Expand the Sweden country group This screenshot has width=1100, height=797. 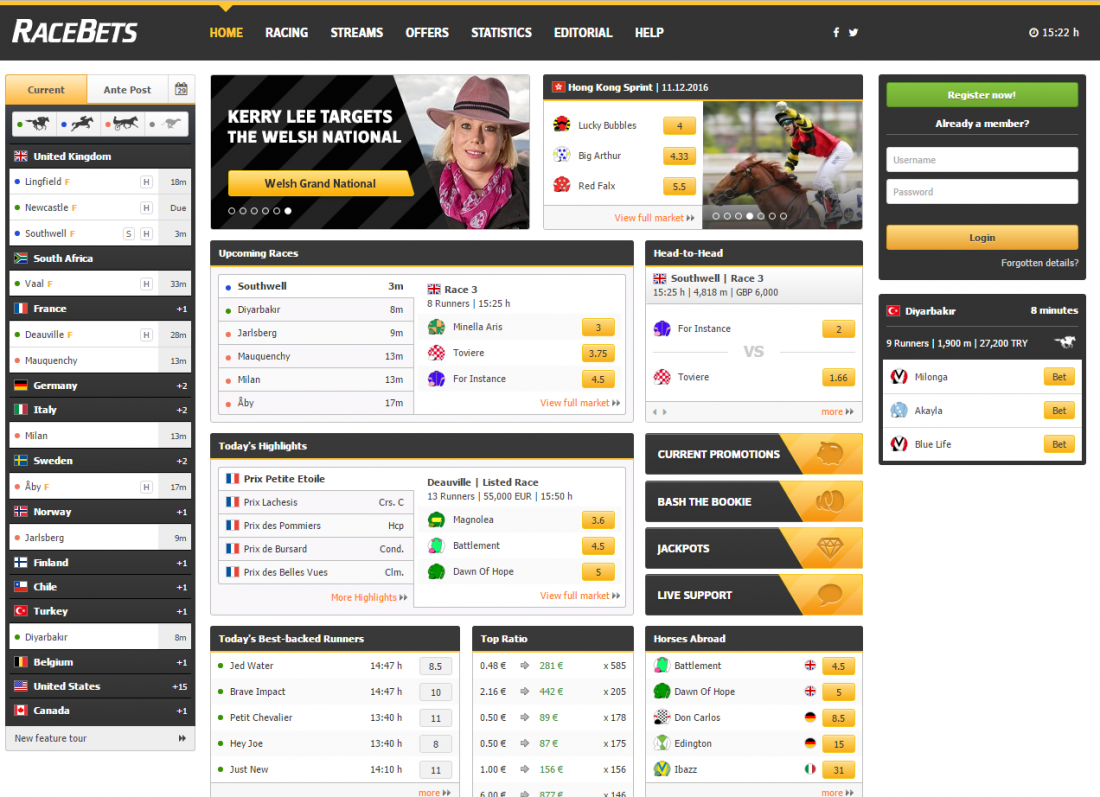point(100,461)
